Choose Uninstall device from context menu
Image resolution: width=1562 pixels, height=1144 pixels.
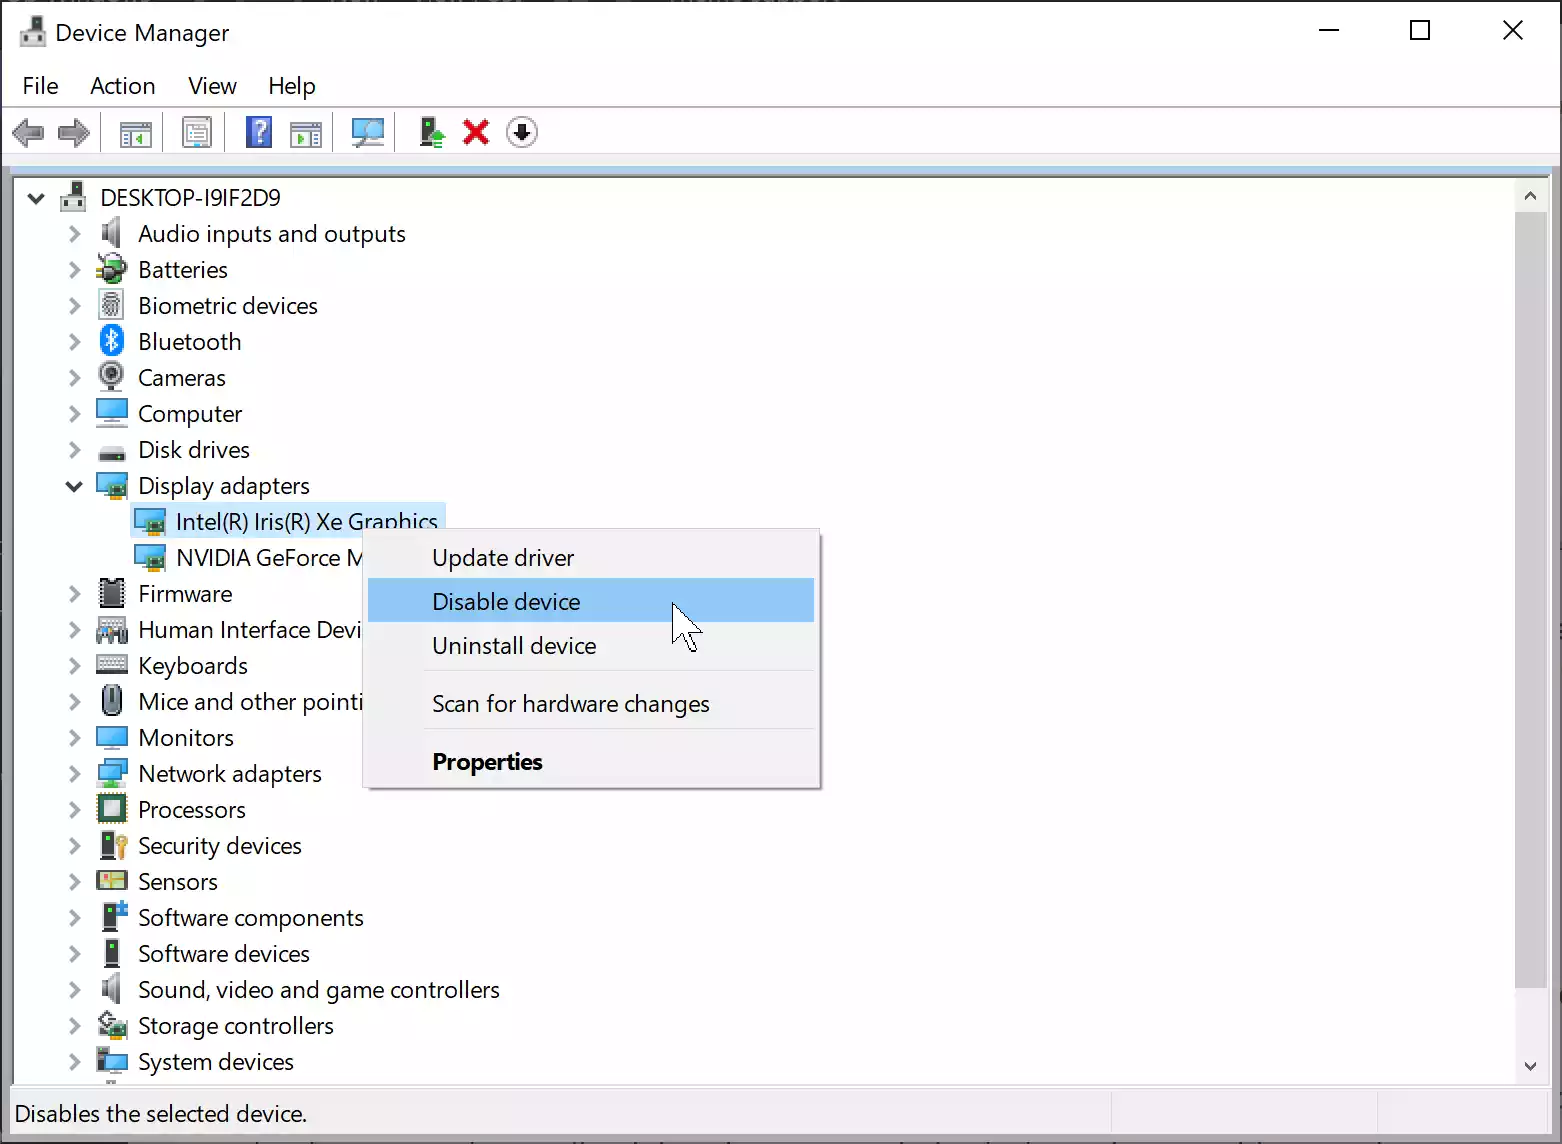pyautogui.click(x=513, y=645)
